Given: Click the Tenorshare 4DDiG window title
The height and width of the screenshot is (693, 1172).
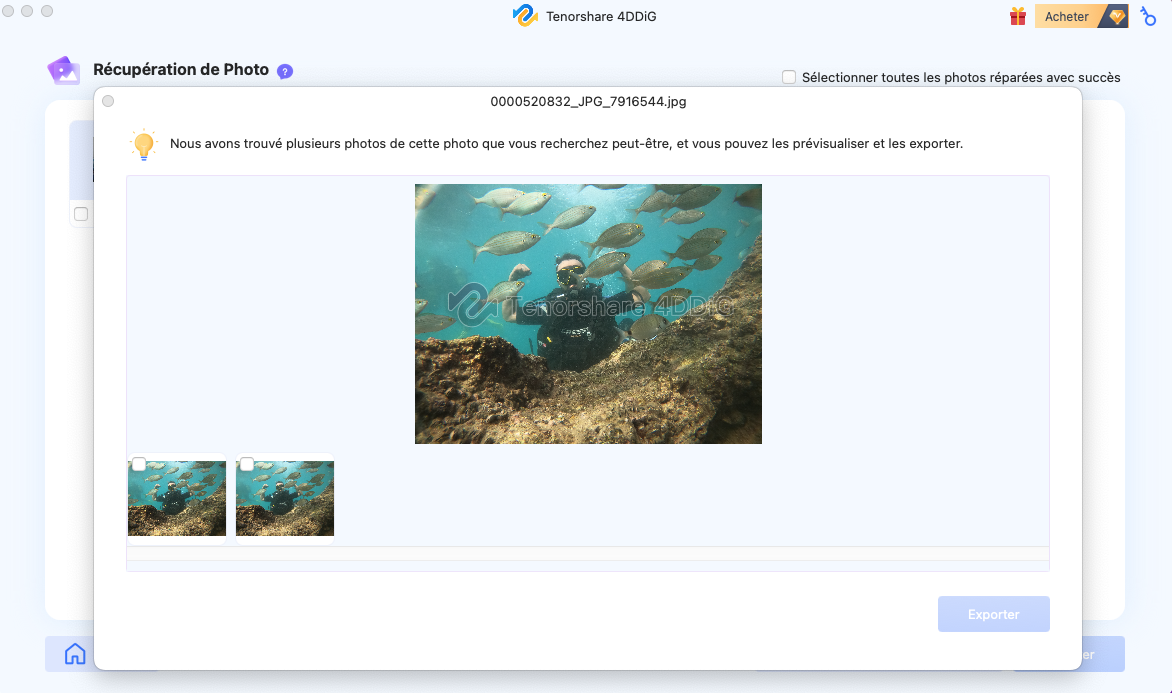Looking at the screenshot, I should pyautogui.click(x=601, y=16).
